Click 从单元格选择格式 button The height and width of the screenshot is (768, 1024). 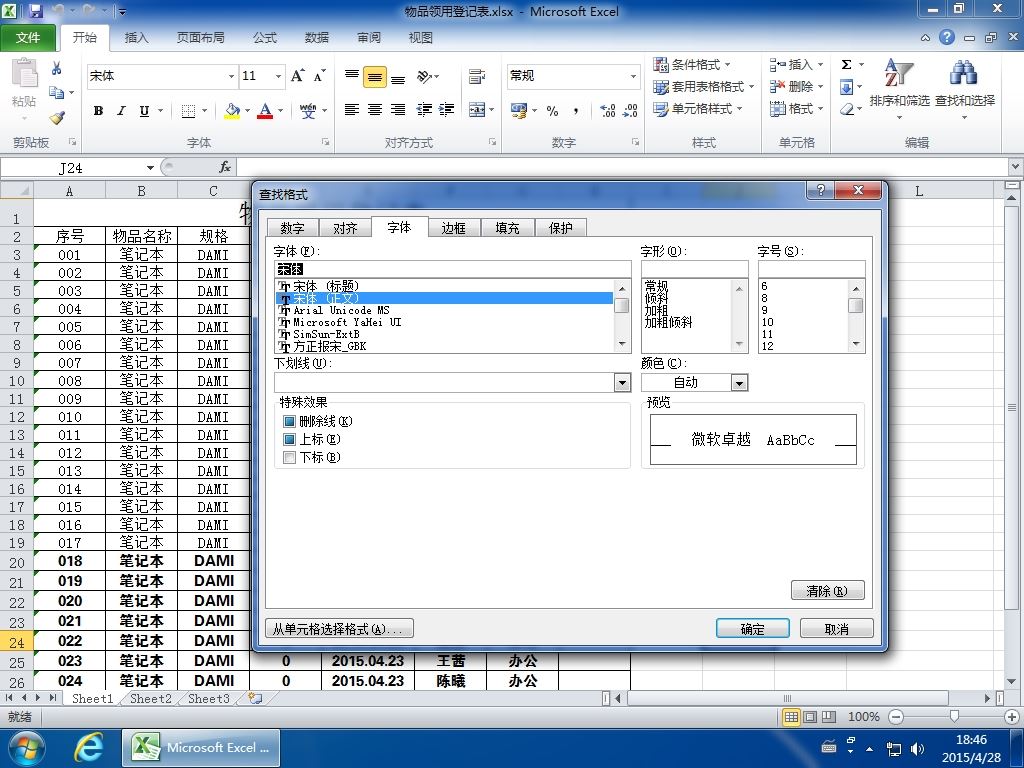340,629
